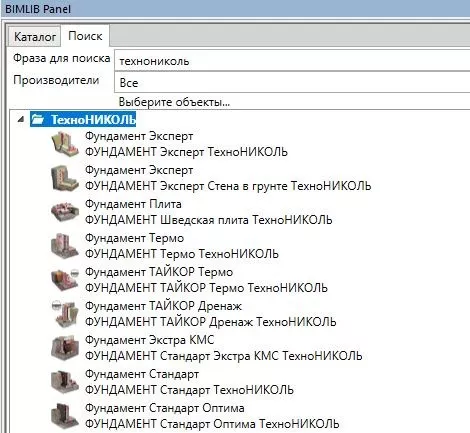Select Фундамент Плита row title
This screenshot has width=470, height=433.
pos(133,204)
